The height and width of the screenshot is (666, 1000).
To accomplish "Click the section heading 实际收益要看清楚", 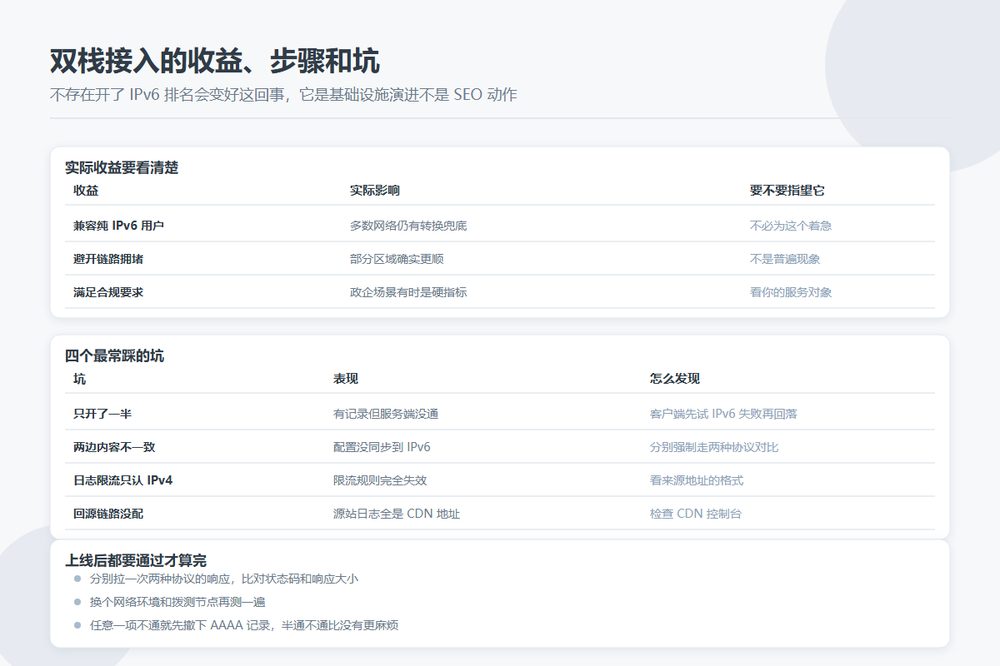I will click(x=122, y=168).
